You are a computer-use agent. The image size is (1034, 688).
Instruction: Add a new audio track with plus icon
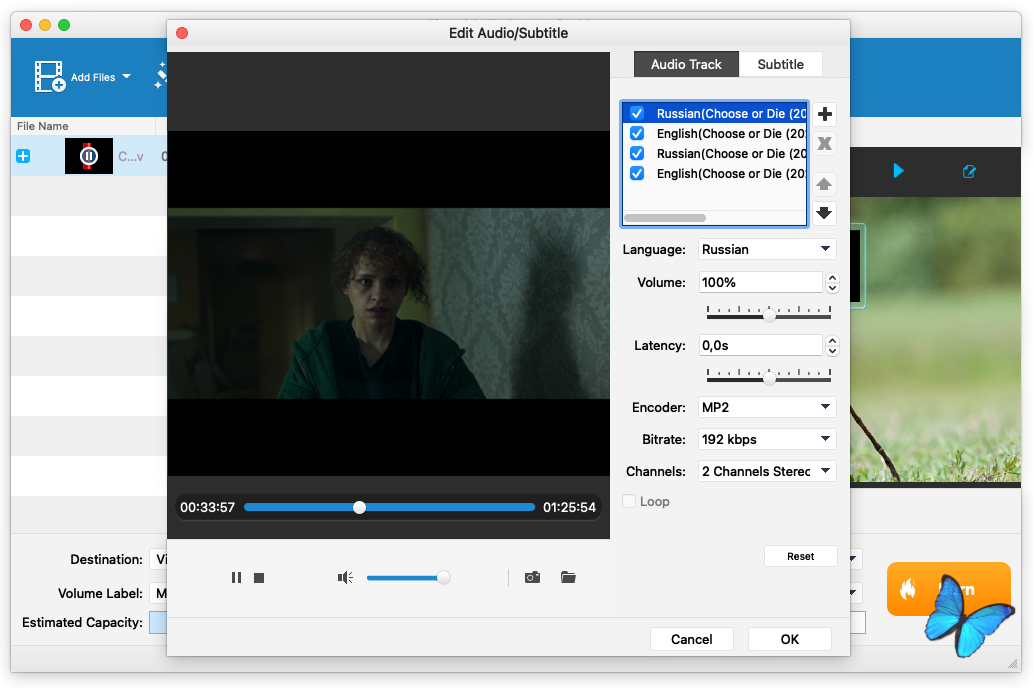824,114
